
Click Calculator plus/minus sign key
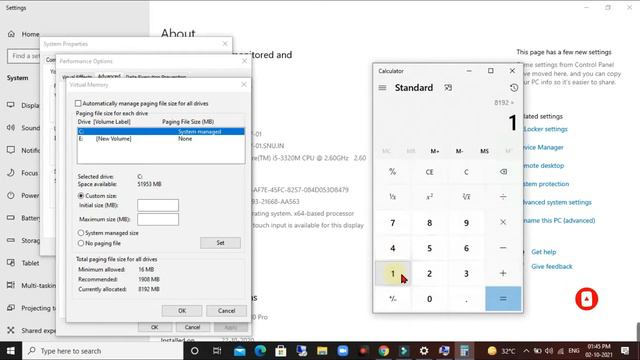[393, 299]
